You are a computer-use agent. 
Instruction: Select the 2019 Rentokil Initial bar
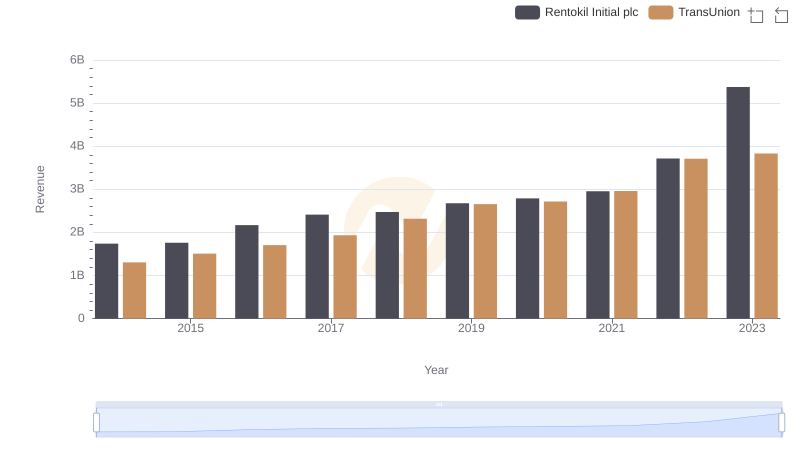[457, 261]
